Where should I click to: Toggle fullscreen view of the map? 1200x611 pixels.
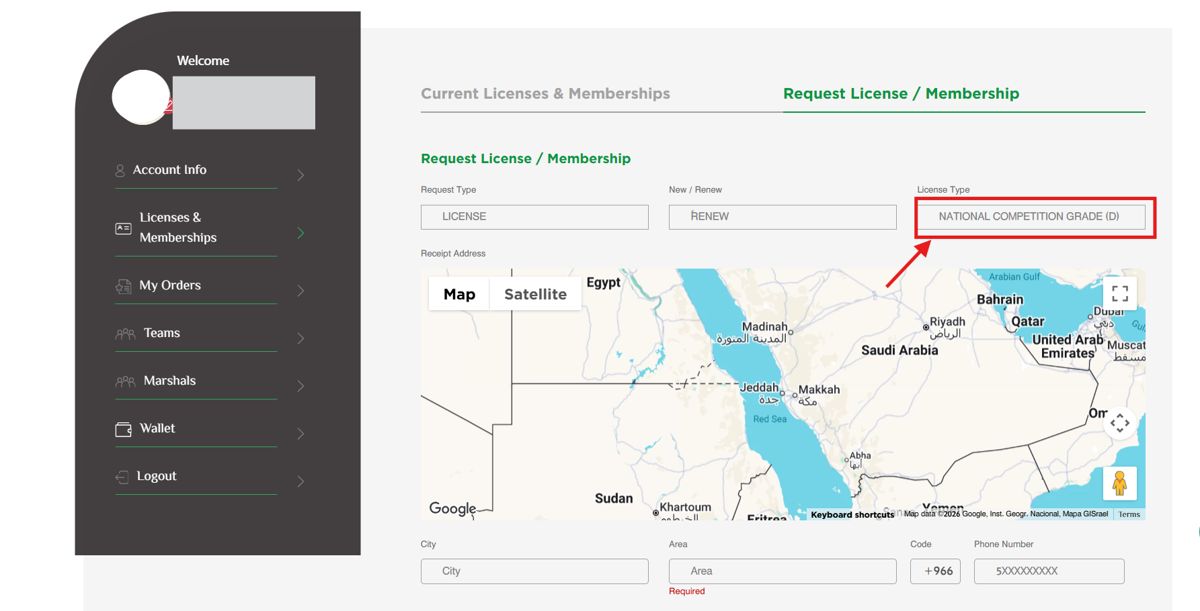coord(1120,294)
